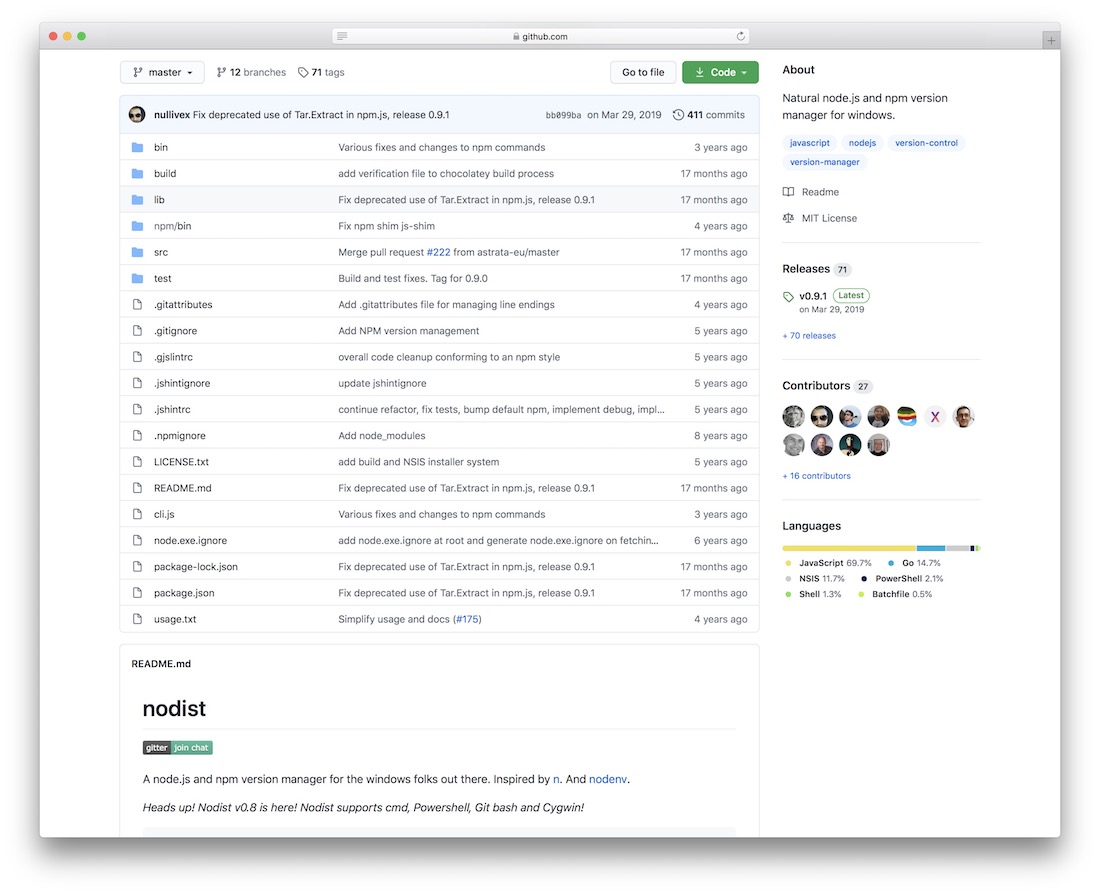Open the Contributors section heading
1100x894 pixels.
[816, 386]
